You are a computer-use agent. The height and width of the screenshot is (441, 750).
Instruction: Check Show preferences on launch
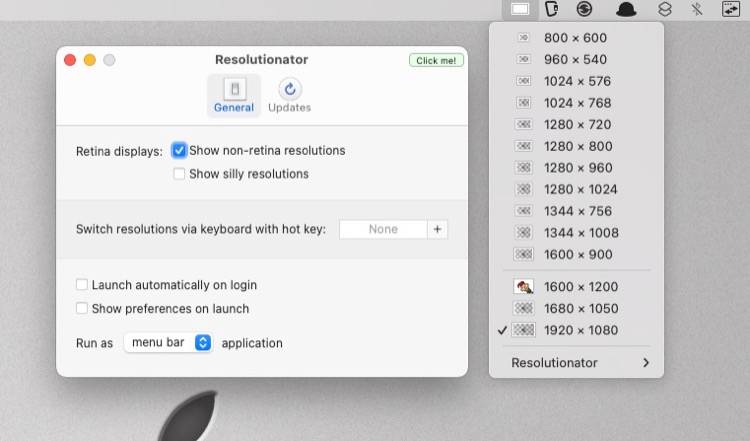coord(82,308)
